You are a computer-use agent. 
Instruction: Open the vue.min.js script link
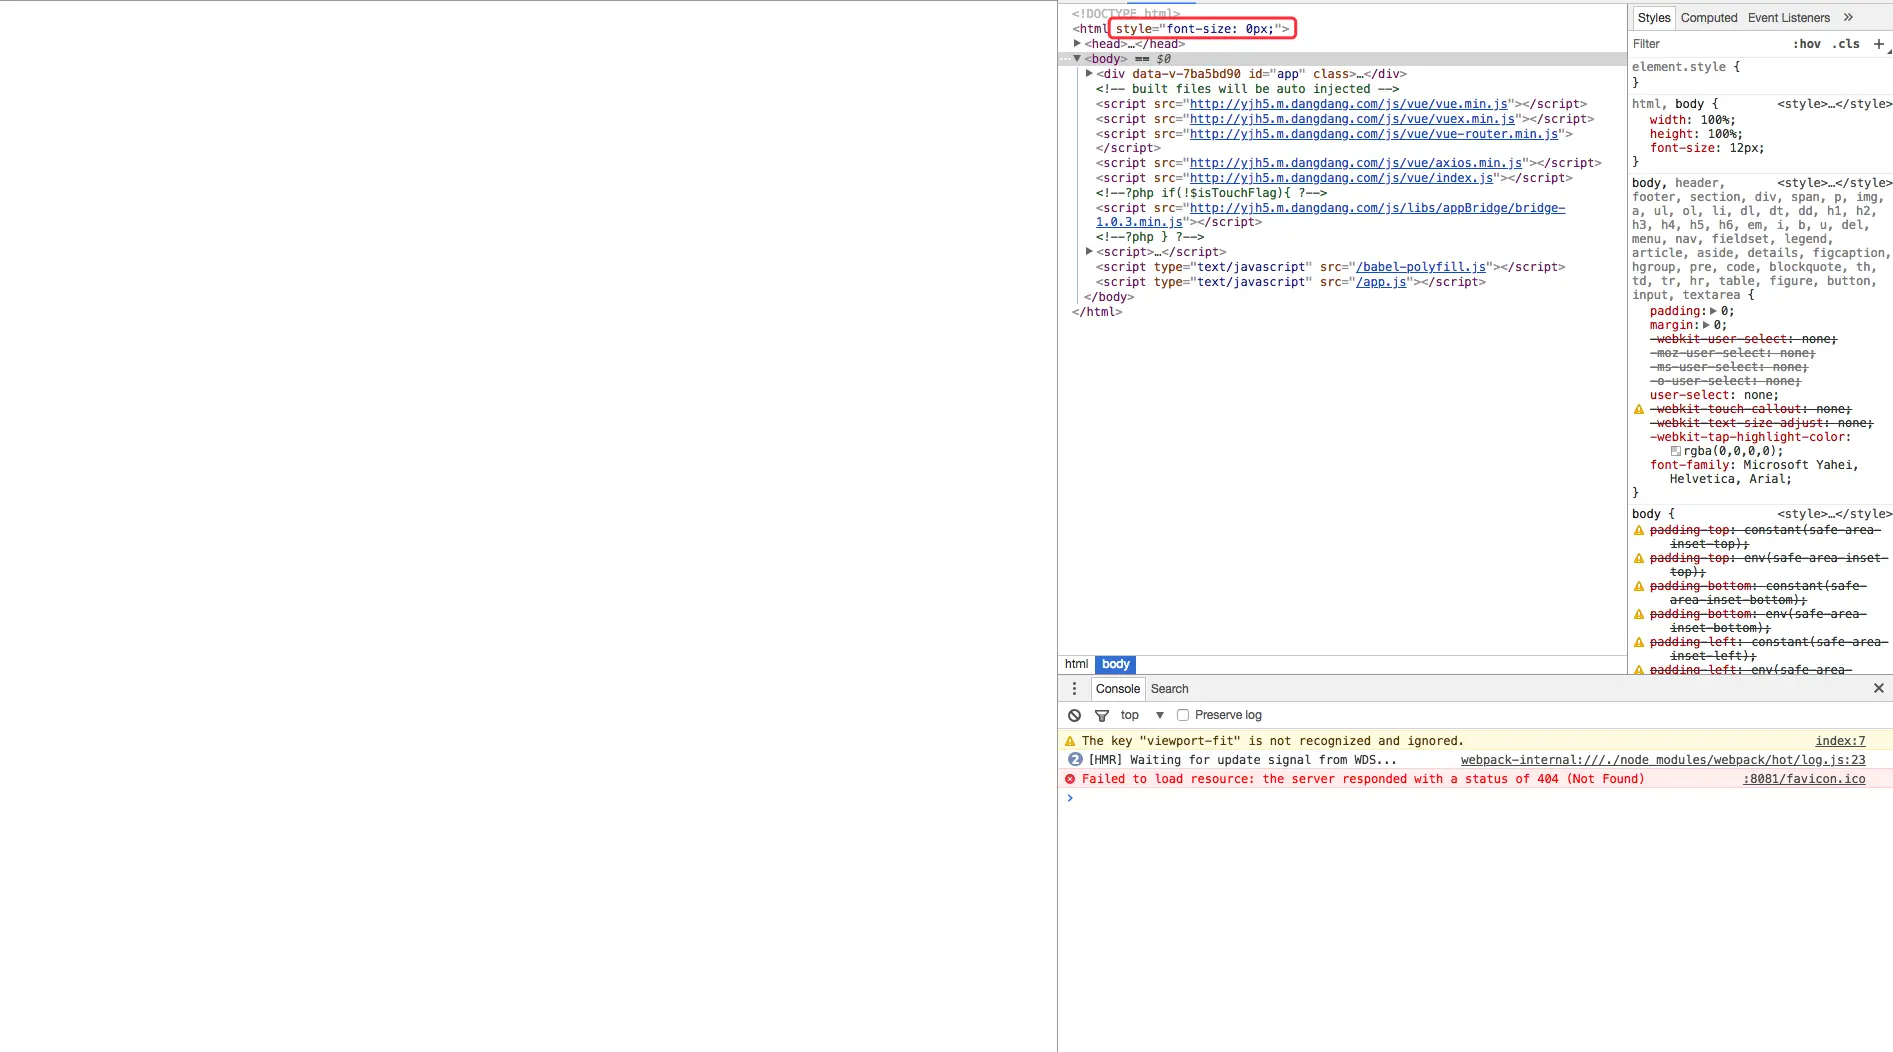coord(1349,104)
